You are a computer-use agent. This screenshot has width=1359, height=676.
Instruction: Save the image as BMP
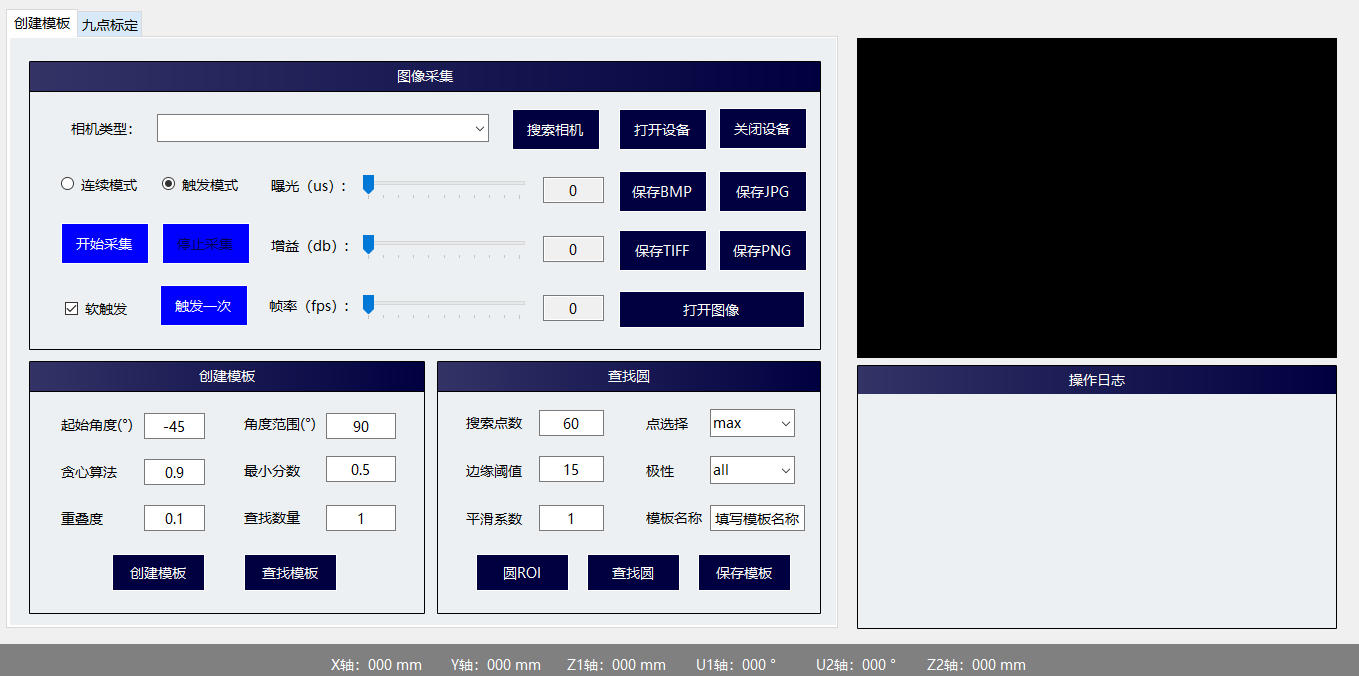[x=662, y=190]
